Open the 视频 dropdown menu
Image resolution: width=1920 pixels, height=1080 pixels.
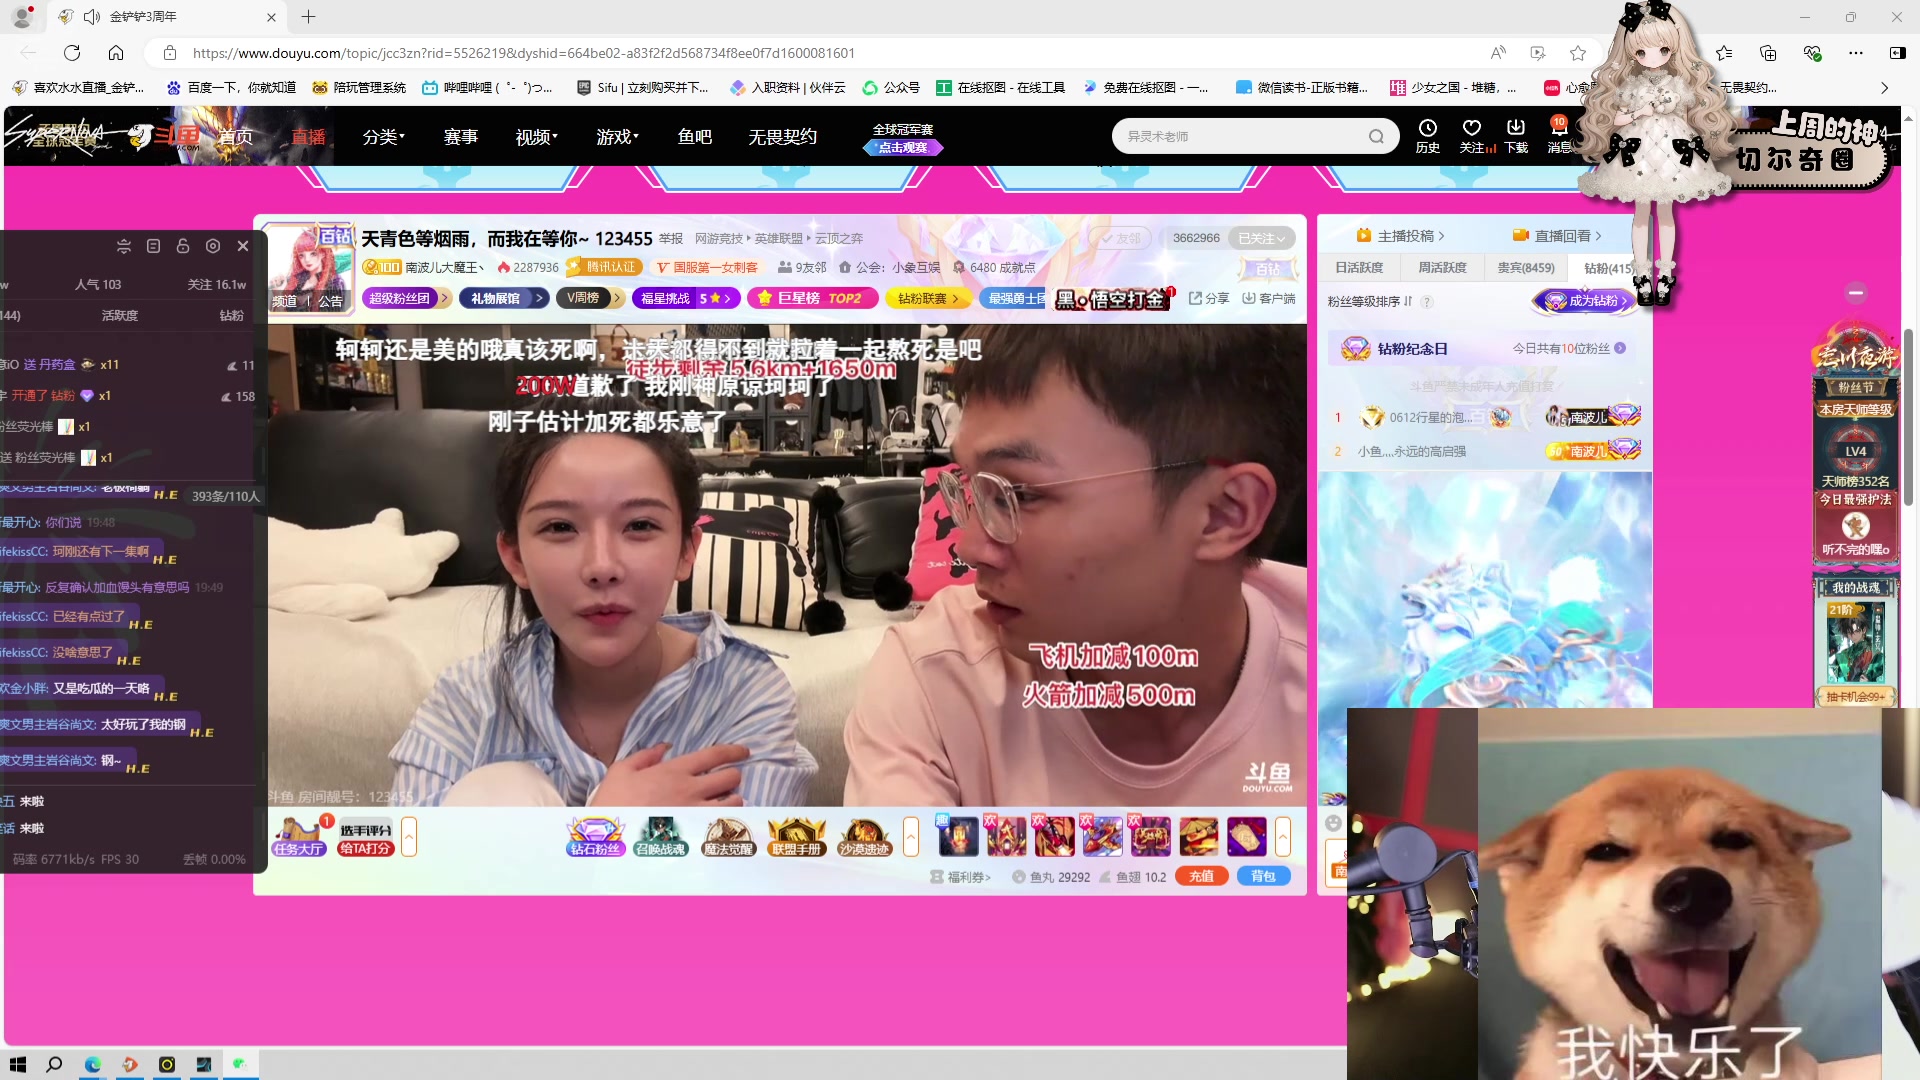pos(534,137)
